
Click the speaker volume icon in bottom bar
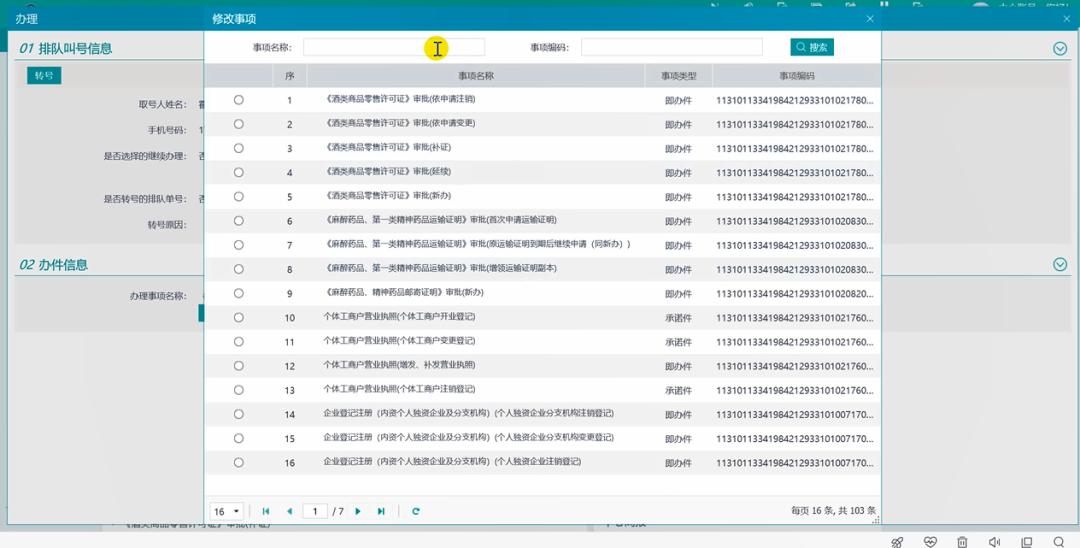(994, 541)
